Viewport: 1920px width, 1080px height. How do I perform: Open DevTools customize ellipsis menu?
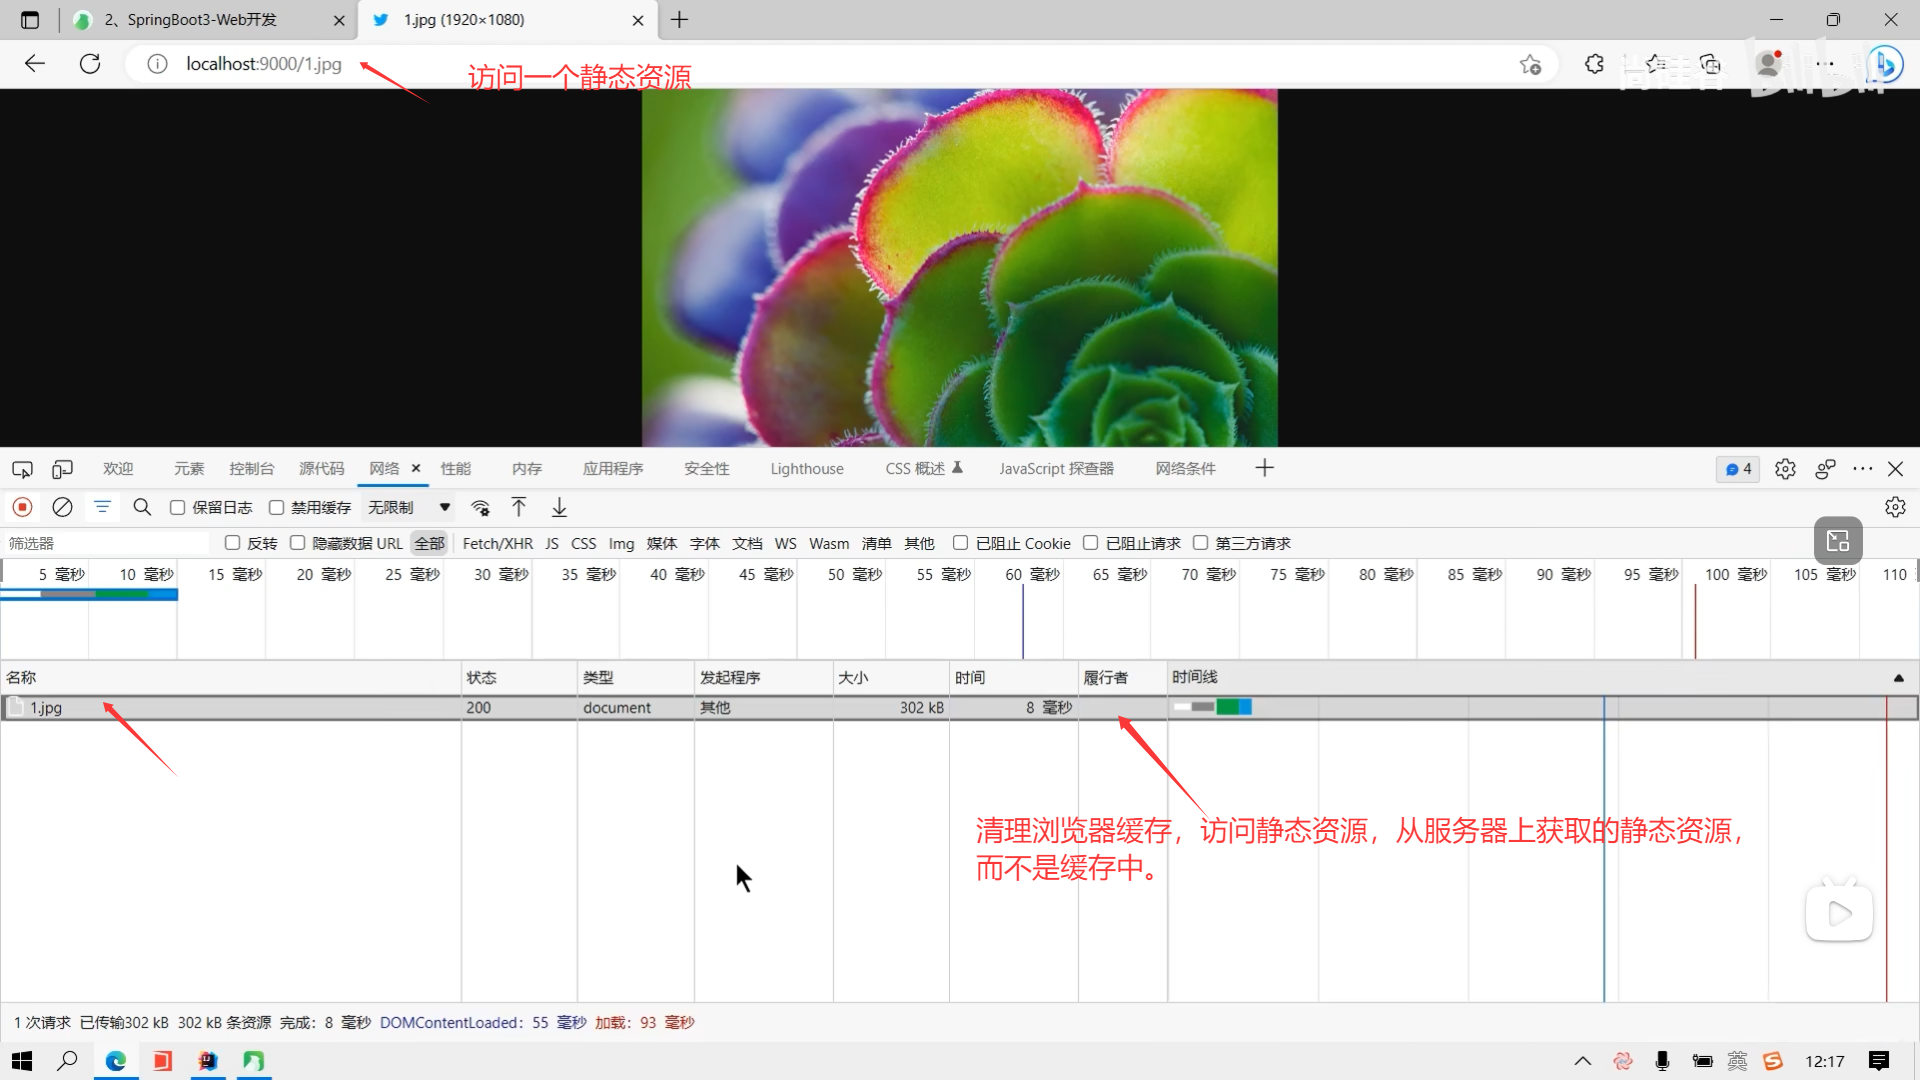(x=1862, y=469)
